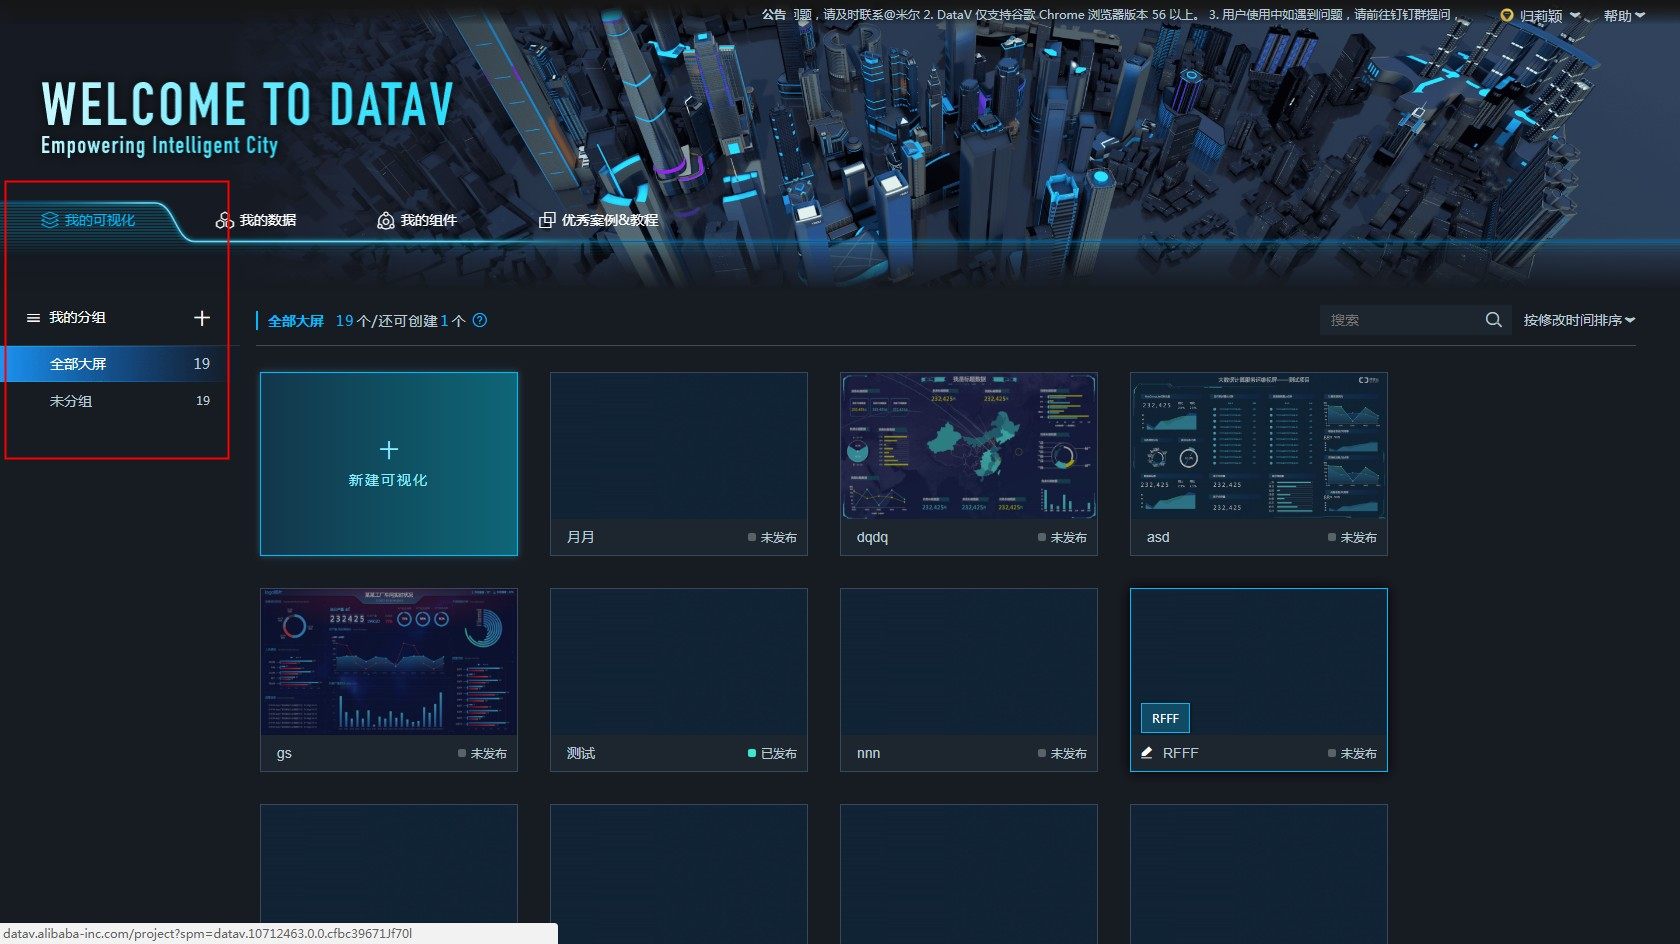The height and width of the screenshot is (944, 1680).
Task: Click the 优秀案例&教程 tutorial icon
Action: [546, 219]
